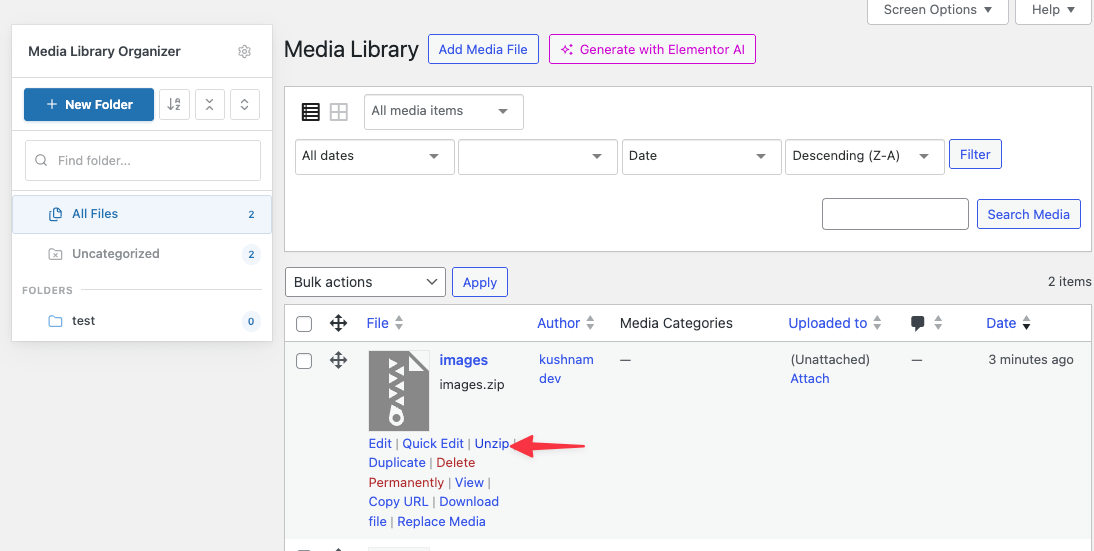This screenshot has width=1094, height=551.
Task: Click Delete Permanently row action
Action: tap(421, 473)
